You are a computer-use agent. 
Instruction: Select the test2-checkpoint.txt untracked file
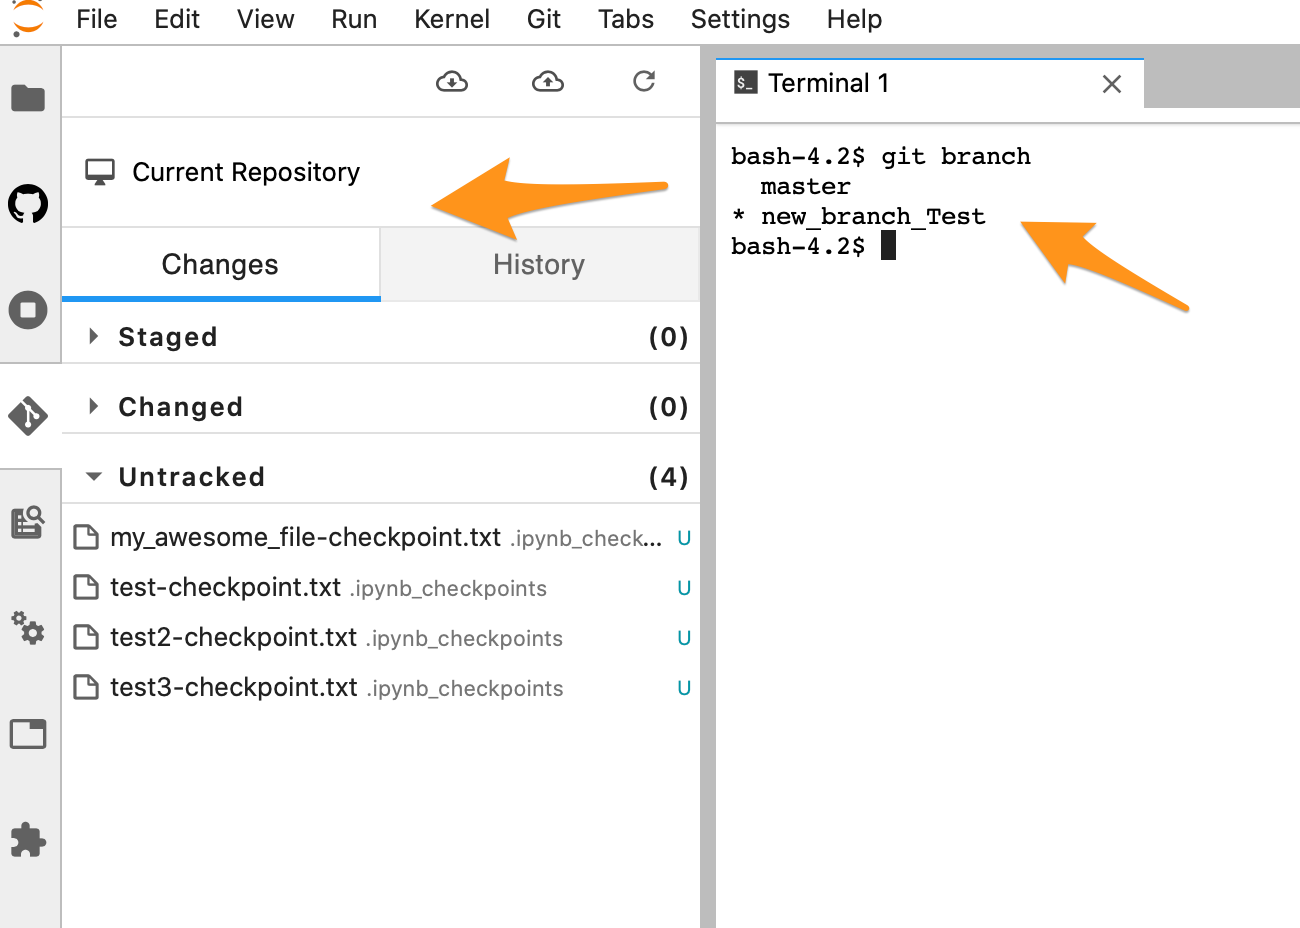pos(233,637)
